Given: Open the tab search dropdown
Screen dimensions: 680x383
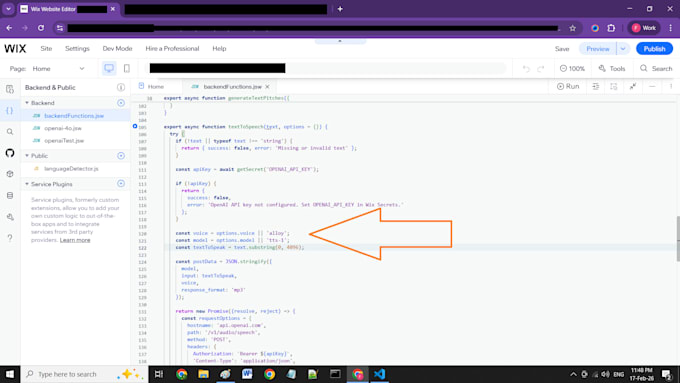Looking at the screenshot, I should tap(8, 9).
